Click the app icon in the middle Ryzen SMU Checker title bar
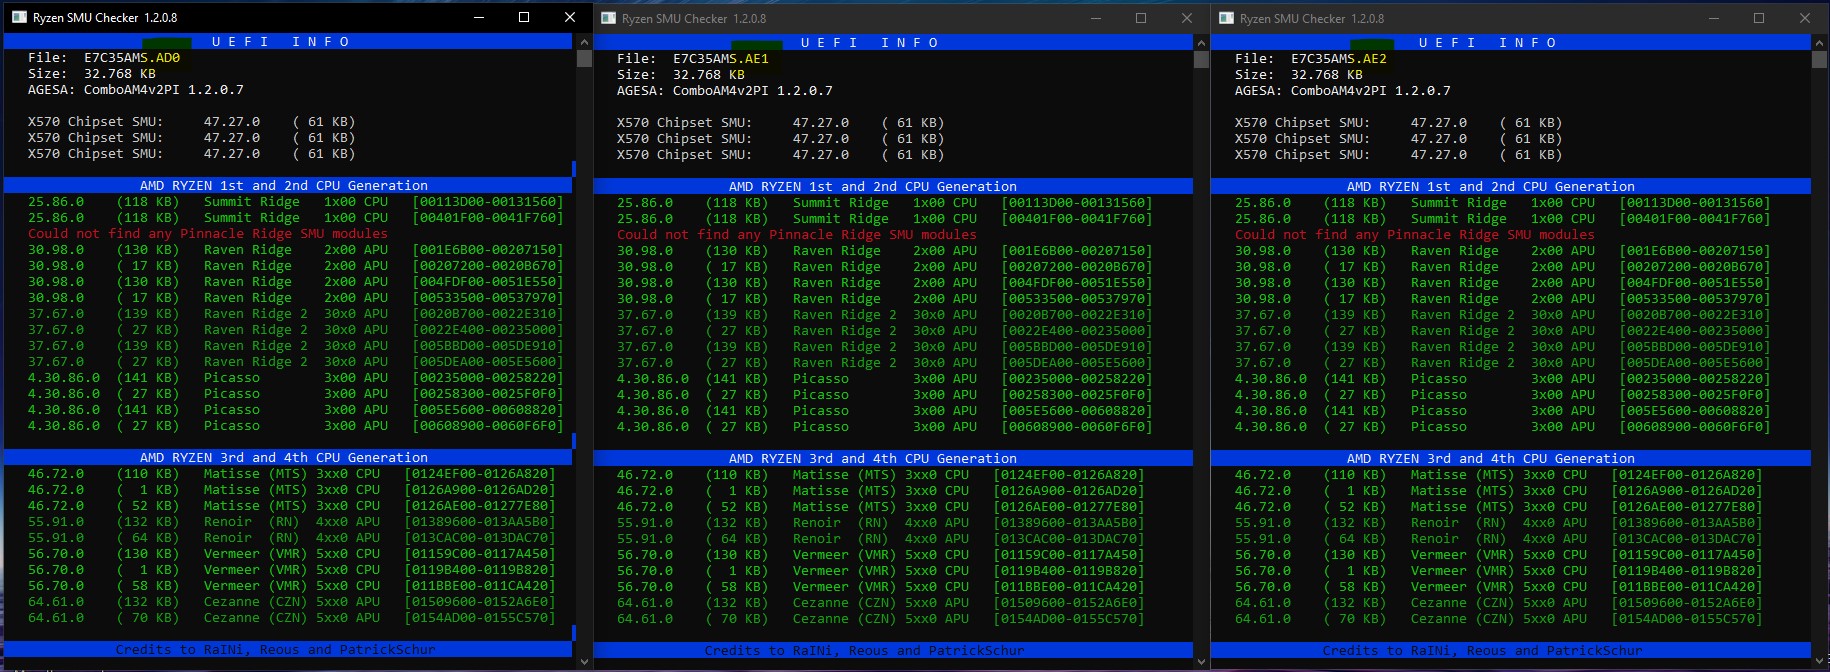The width and height of the screenshot is (1830, 672). tap(608, 18)
